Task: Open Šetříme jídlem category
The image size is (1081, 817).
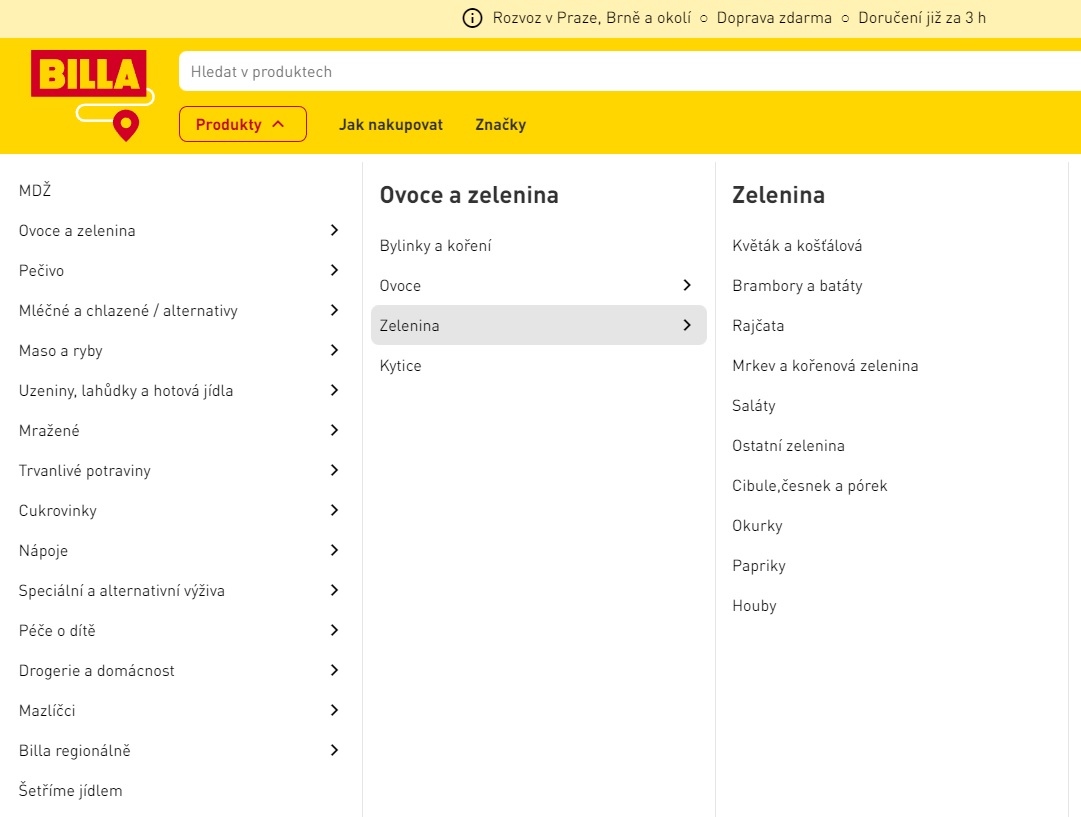Action: [x=70, y=790]
